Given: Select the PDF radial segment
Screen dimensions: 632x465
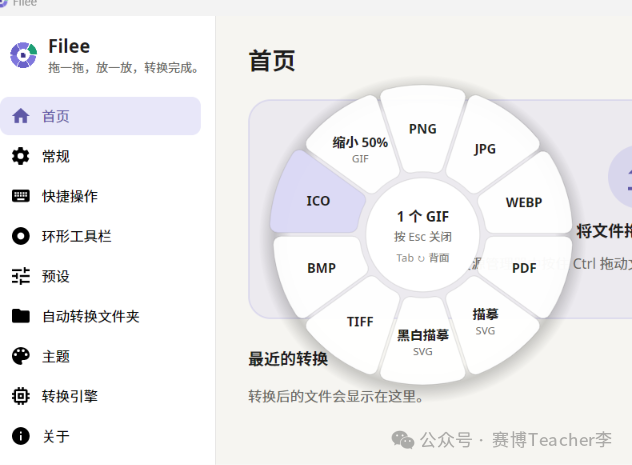Looking at the screenshot, I should pyautogui.click(x=524, y=268).
